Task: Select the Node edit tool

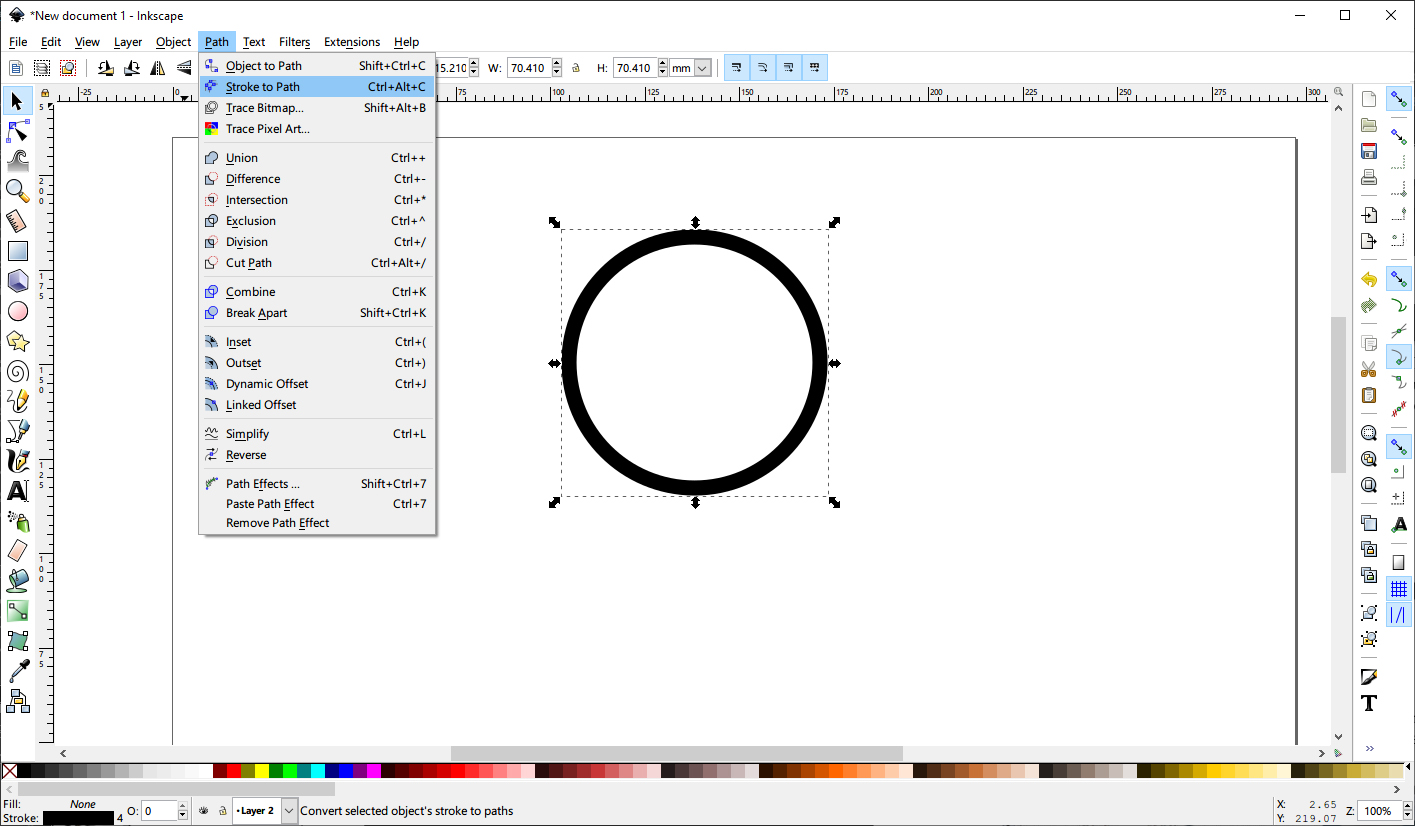Action: pyautogui.click(x=17, y=131)
